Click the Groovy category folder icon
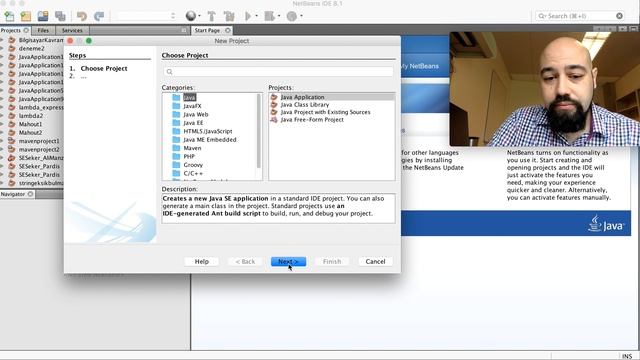Image resolution: width=640 pixels, height=360 pixels. click(x=176, y=165)
